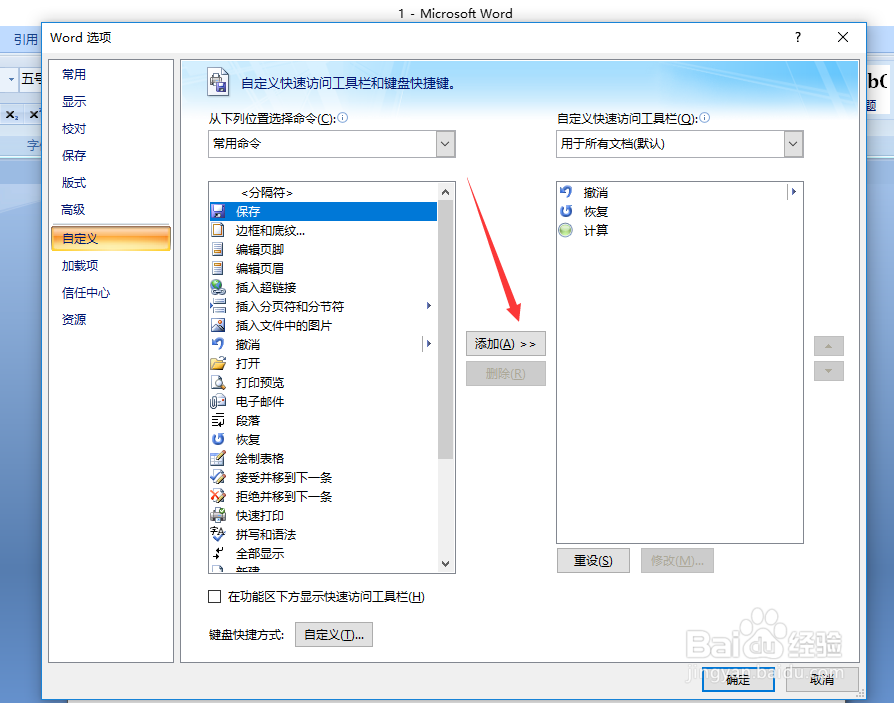Open font size dropdown in Word window behind

coord(11,79)
